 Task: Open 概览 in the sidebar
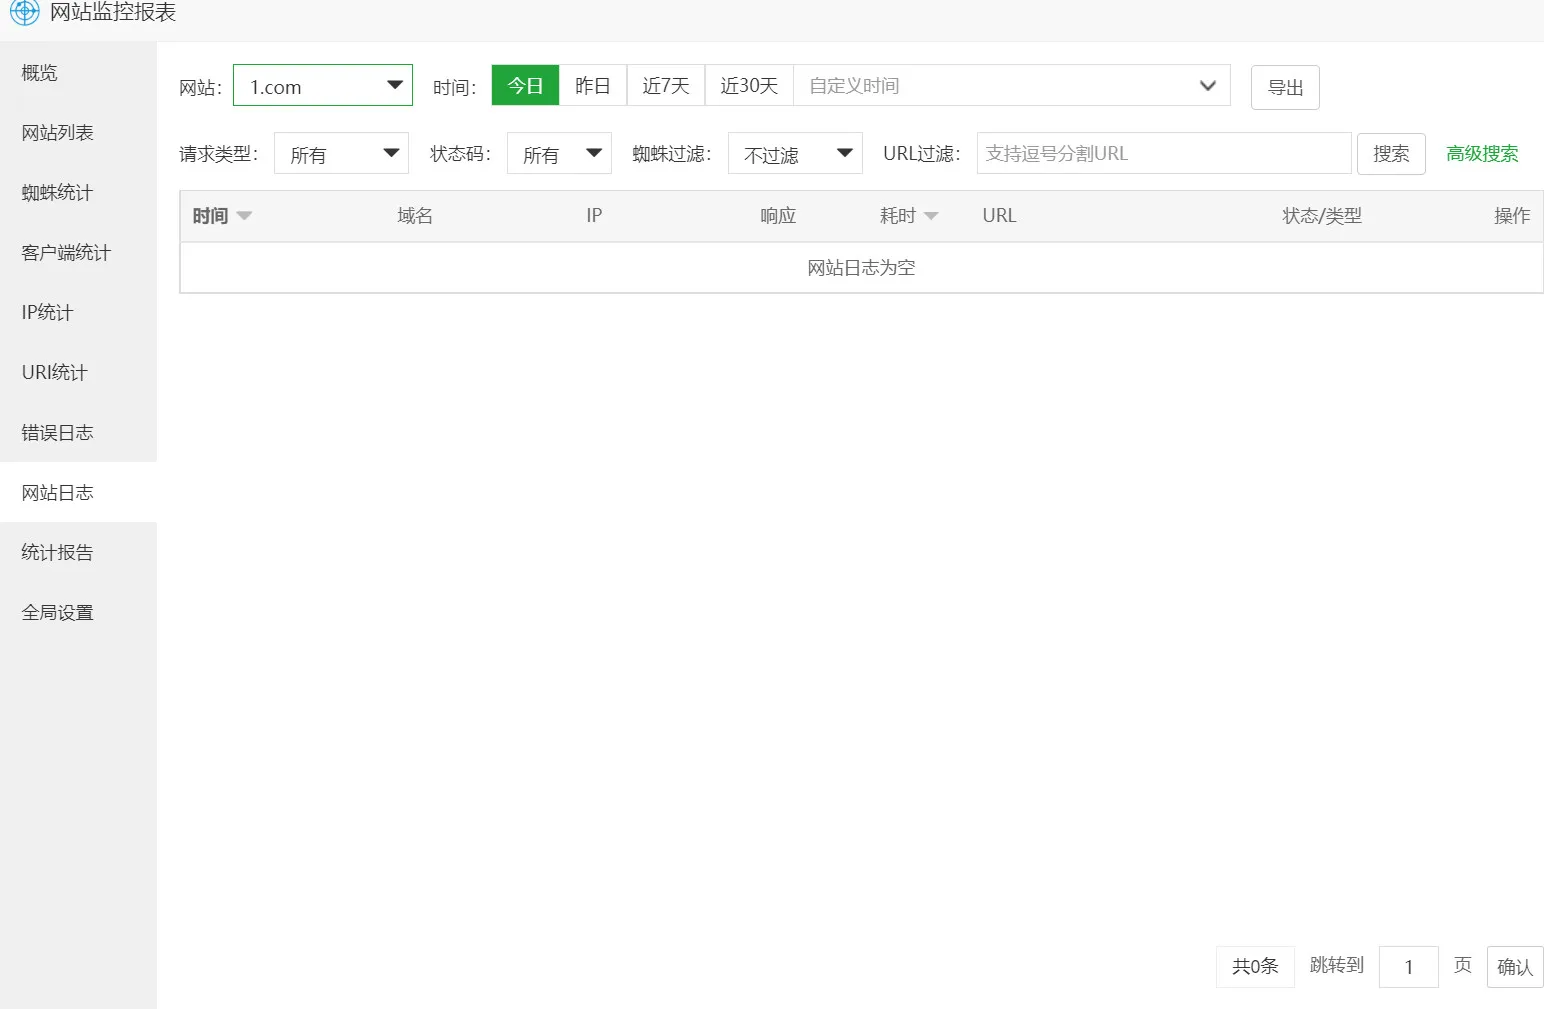coord(78,72)
